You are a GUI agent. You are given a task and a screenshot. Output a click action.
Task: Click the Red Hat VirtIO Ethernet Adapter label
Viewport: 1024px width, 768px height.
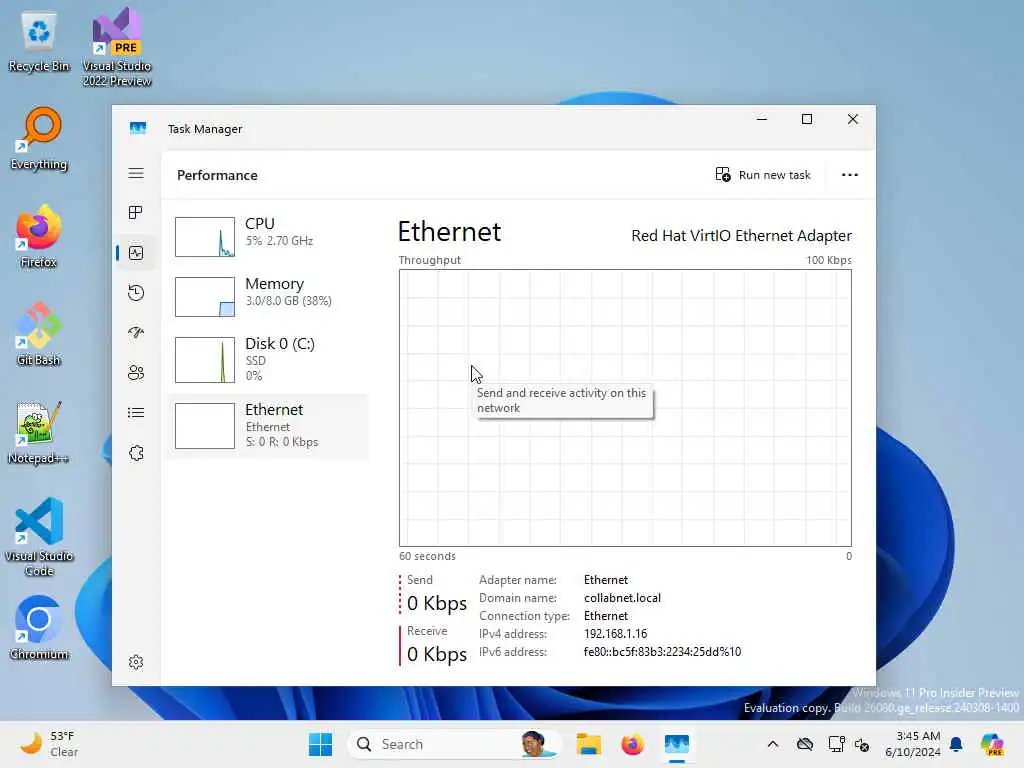point(741,236)
